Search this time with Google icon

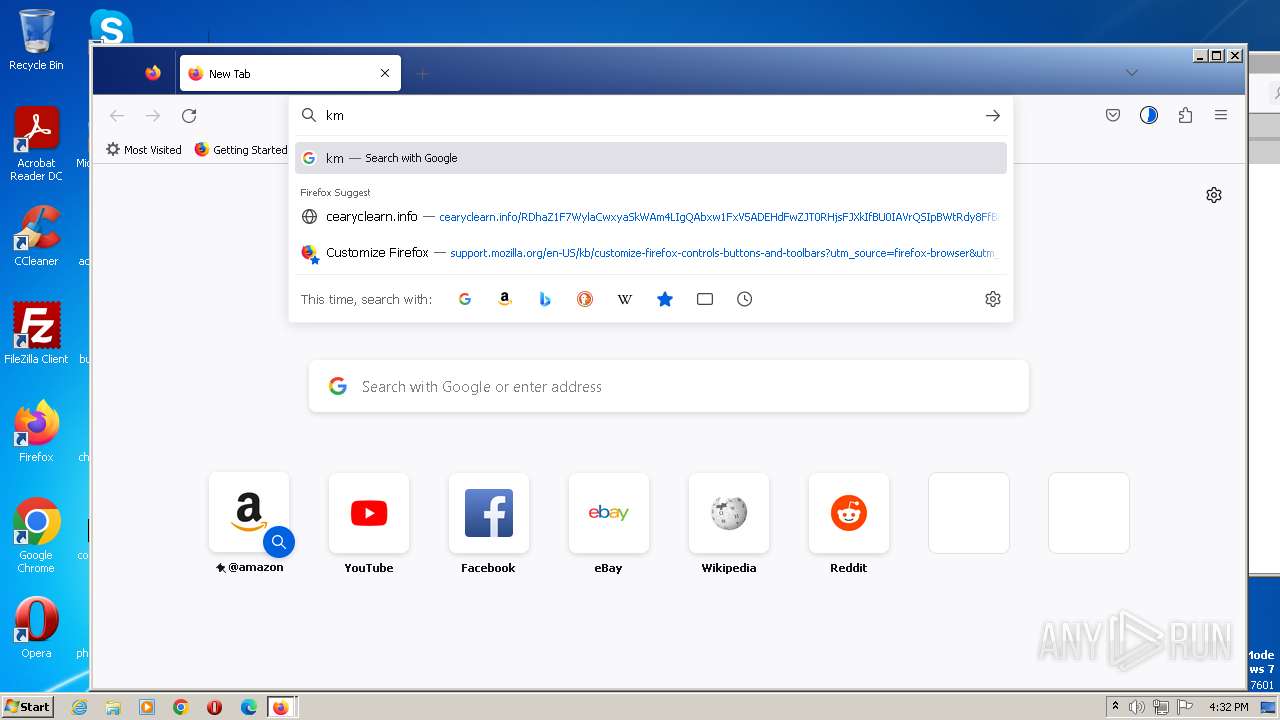pyautogui.click(x=465, y=299)
